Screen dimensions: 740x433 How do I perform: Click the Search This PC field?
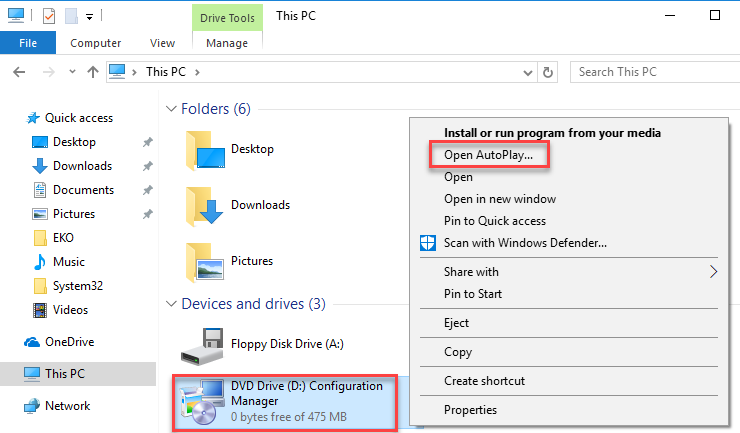(655, 72)
